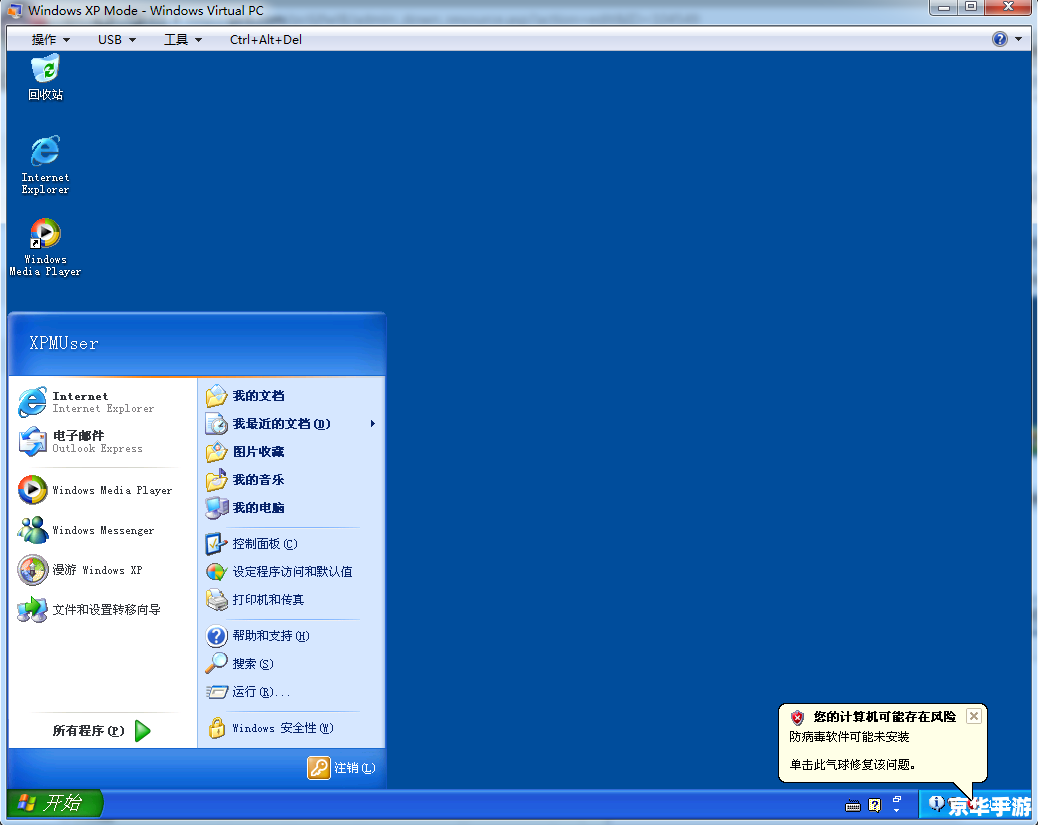This screenshot has height=825, width=1038.
Task: Click the Windows Media Player icon in Start menu
Action: pos(32,490)
